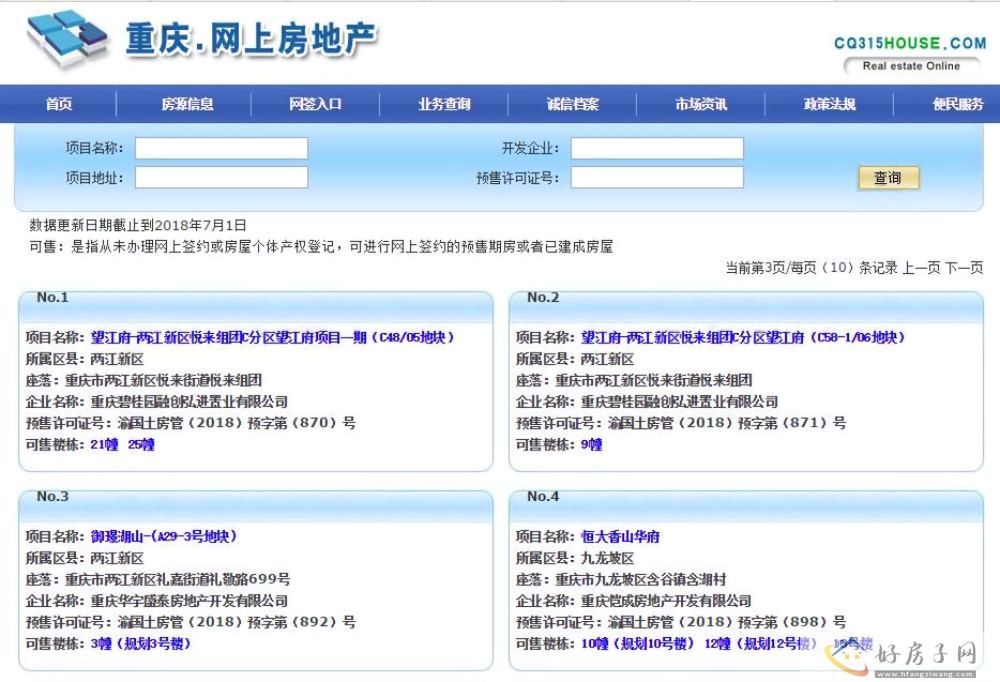
Task: Open the 首页 menu item
Action: click(59, 104)
